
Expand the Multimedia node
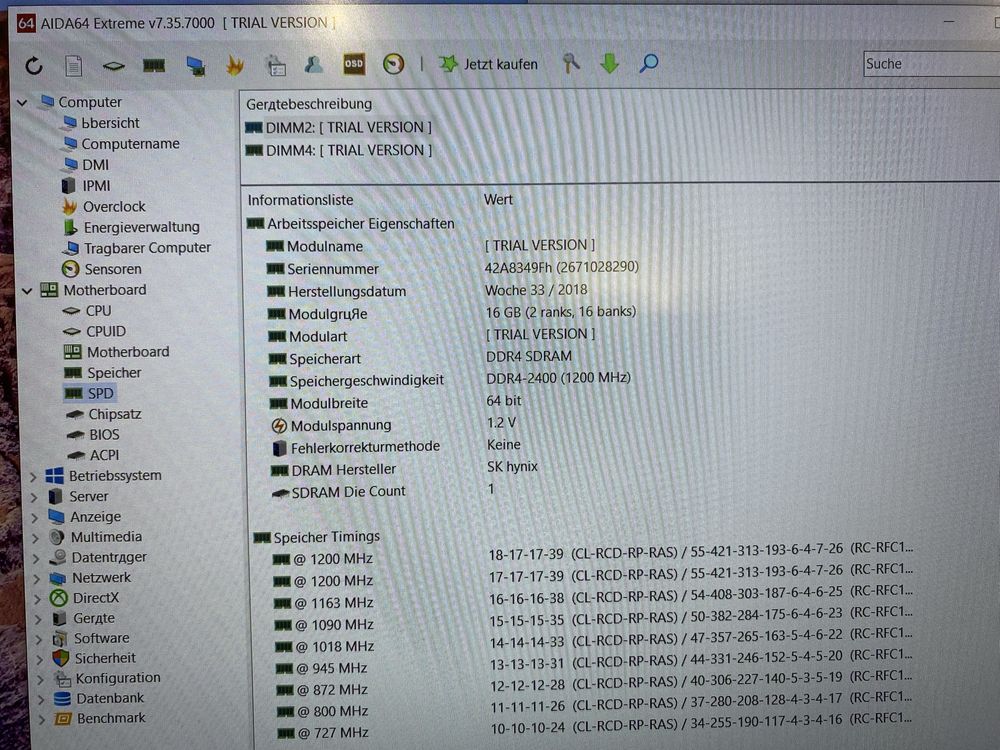[x=35, y=538]
